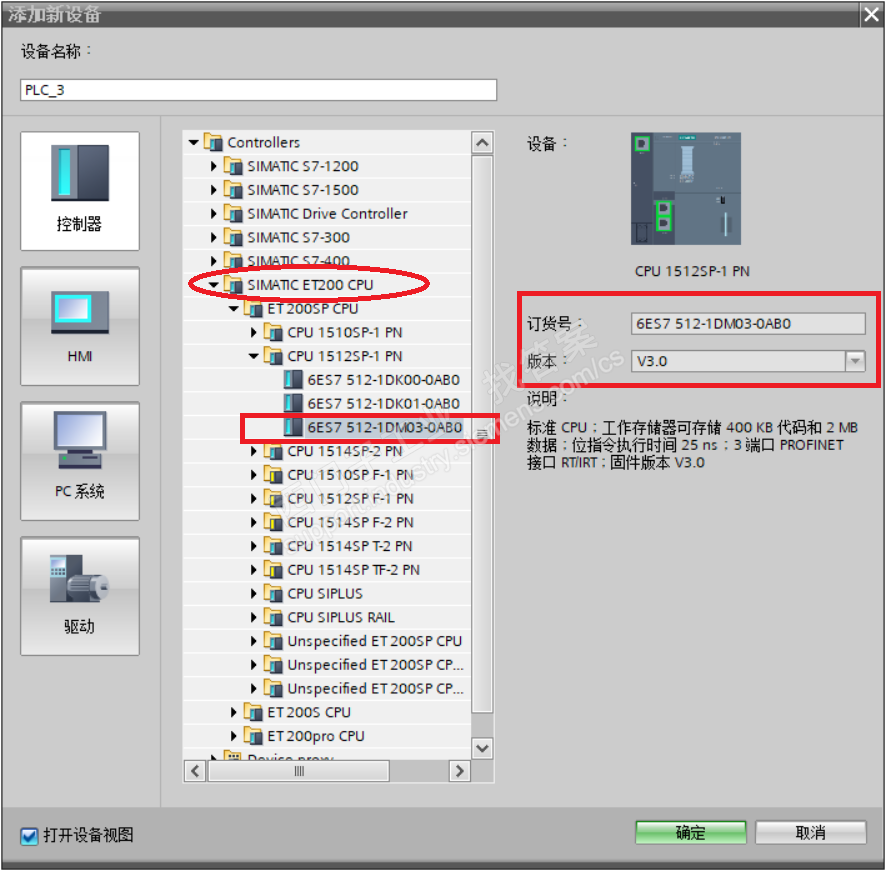Toggle the 打开设备视图 checkbox
This screenshot has width=886, height=871.
click(x=29, y=835)
